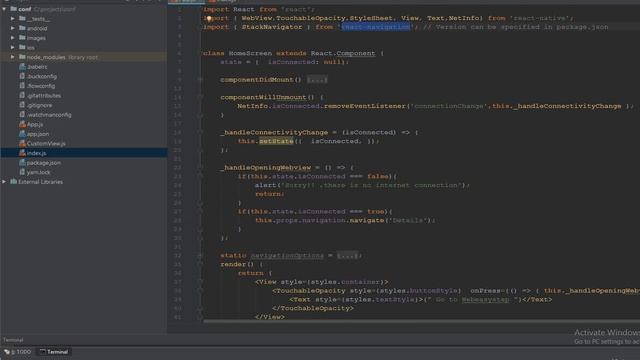The width and height of the screenshot is (640, 360).
Task: Expand folded navigationOptions {...} block
Action: coord(347,256)
